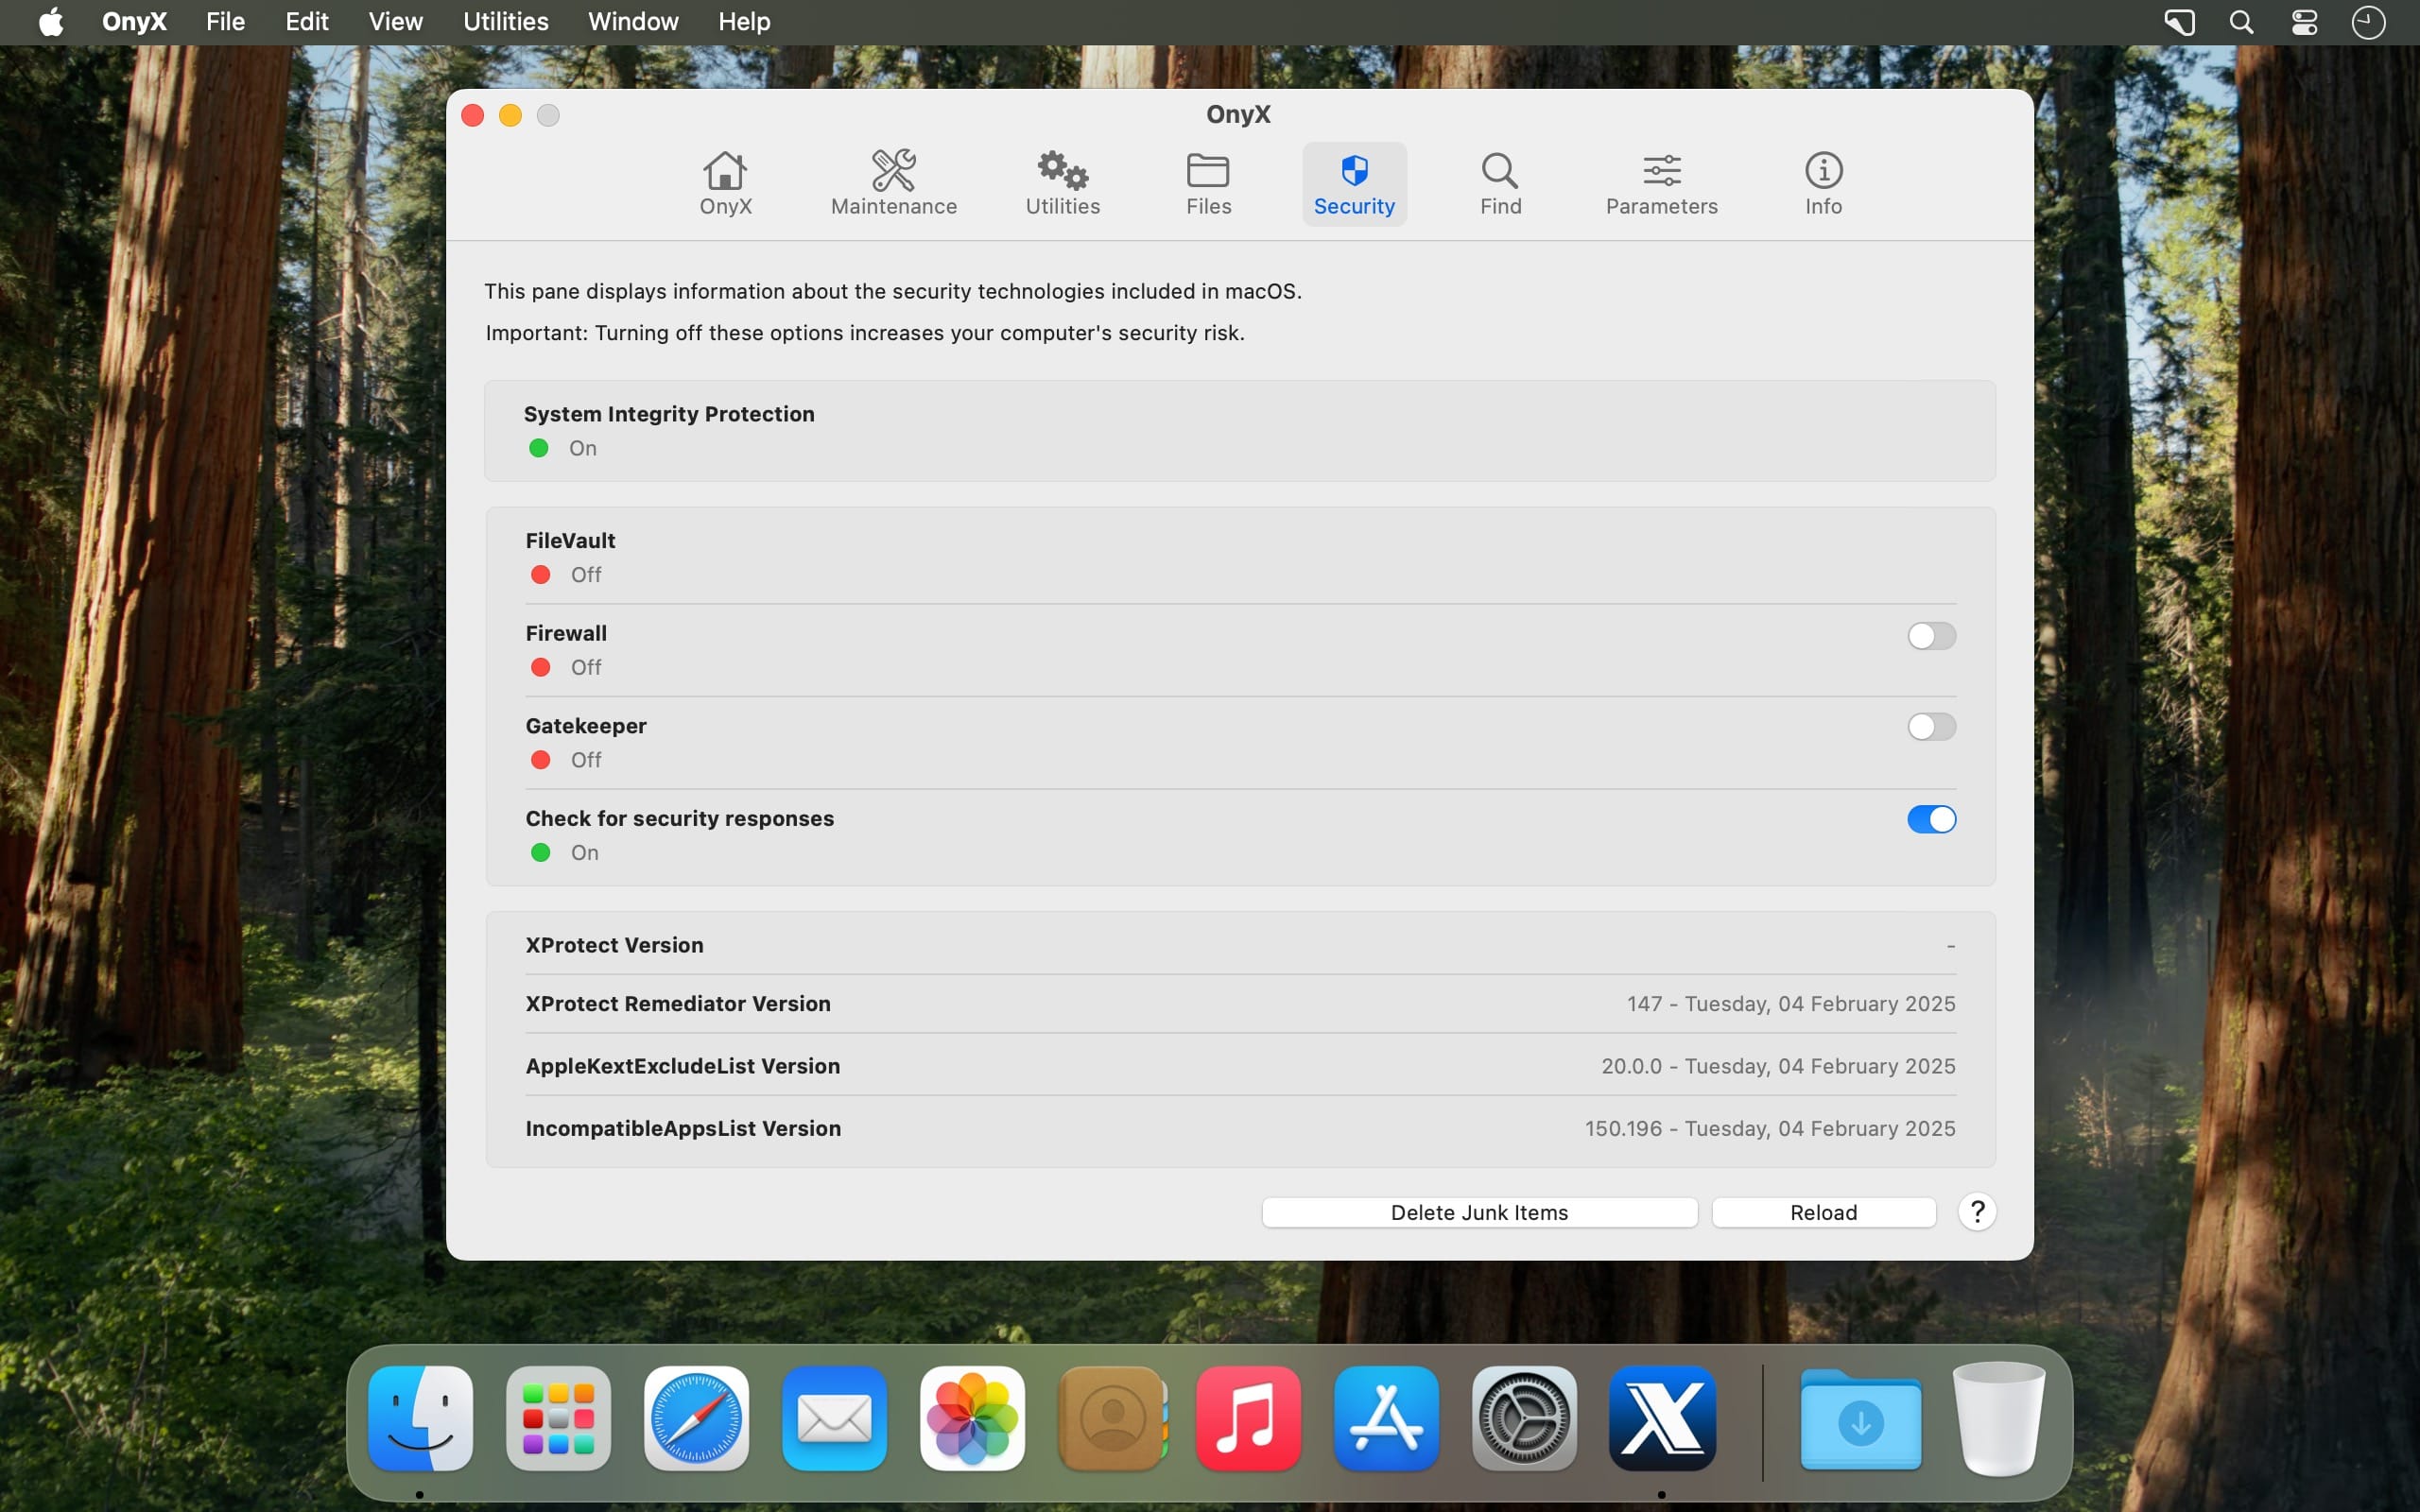
Task: Open System Settings from the Dock
Action: (1524, 1418)
